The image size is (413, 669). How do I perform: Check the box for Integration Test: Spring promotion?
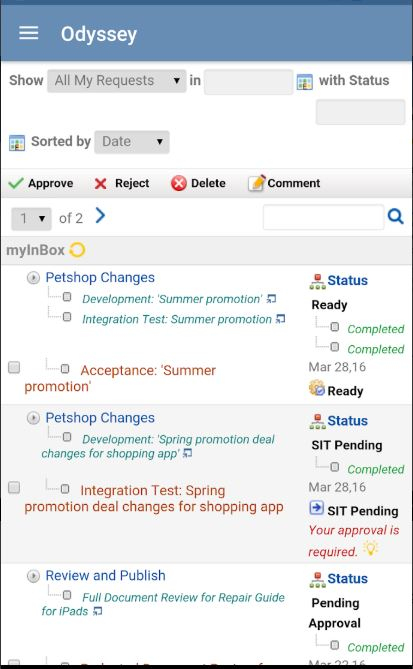coord(14,487)
